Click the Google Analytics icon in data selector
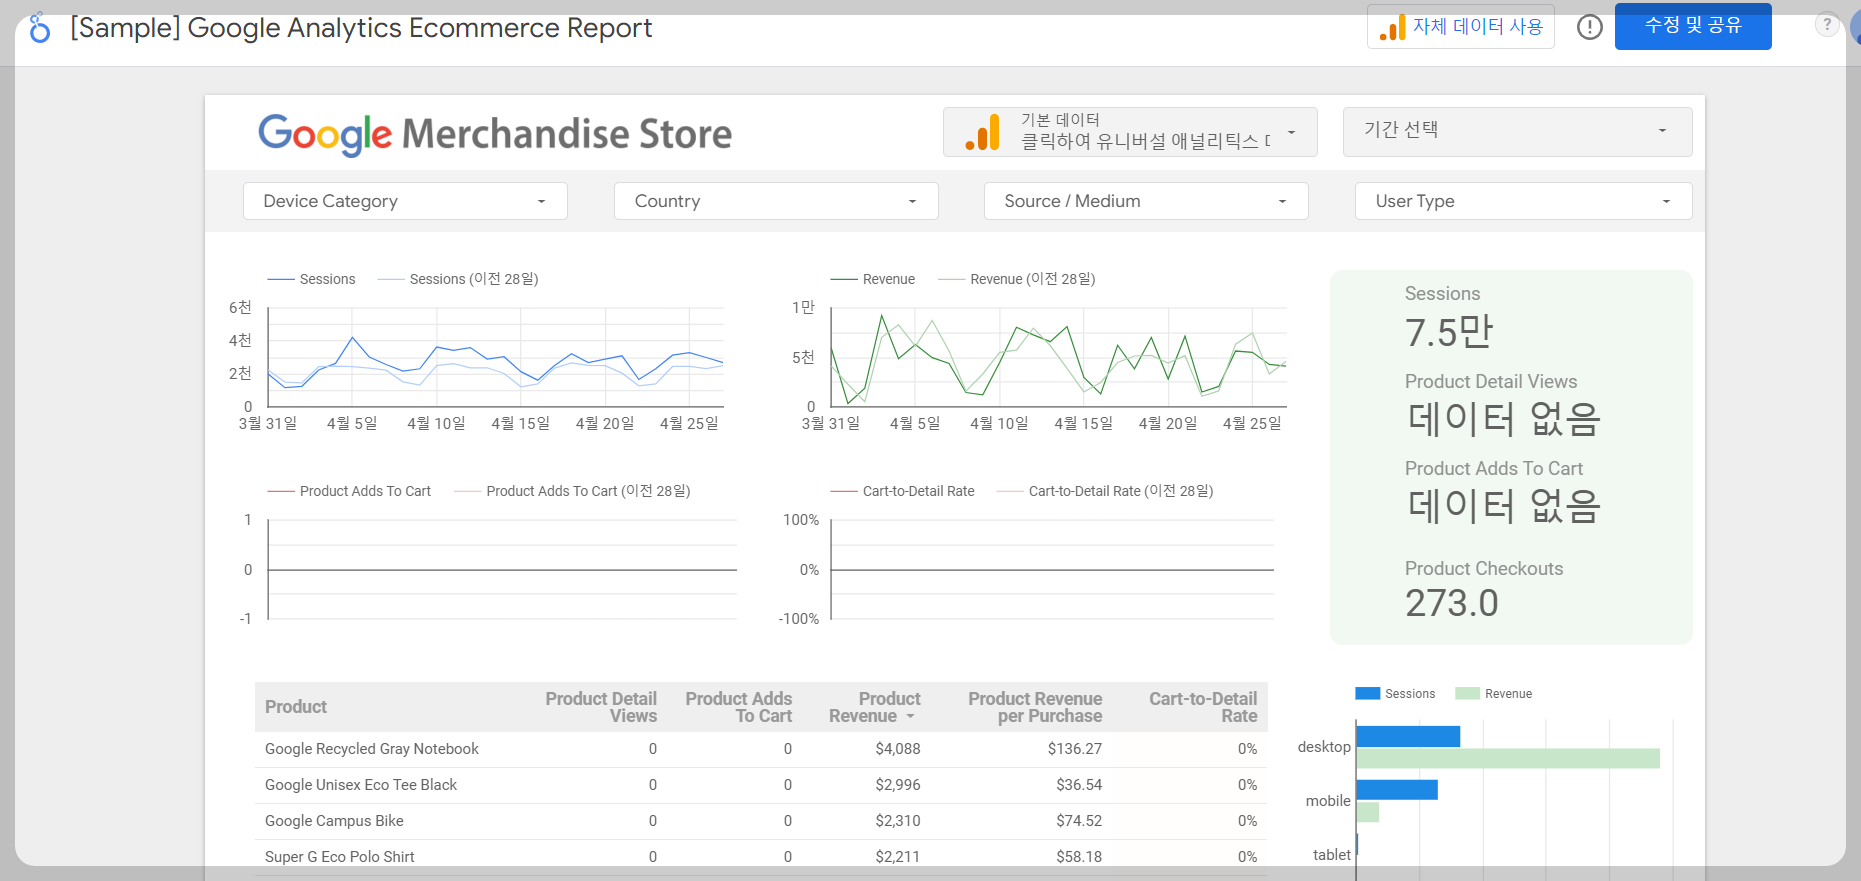 click(x=983, y=133)
